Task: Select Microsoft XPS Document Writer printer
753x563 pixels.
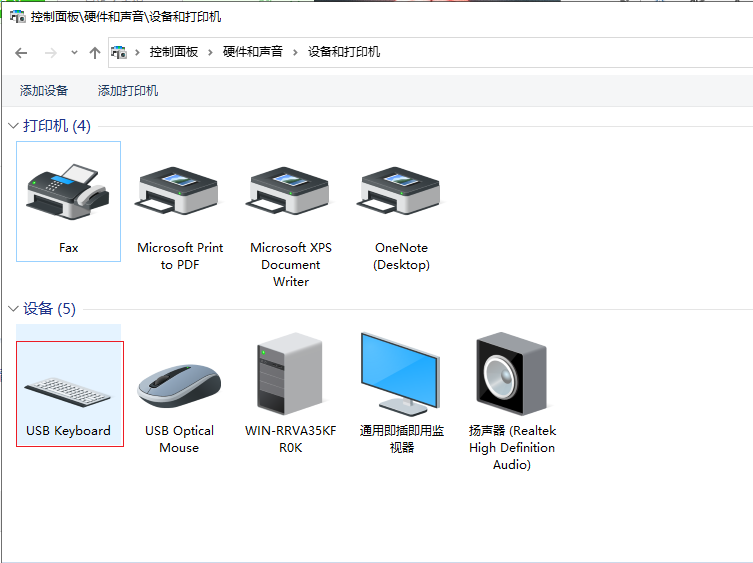Action: [x=291, y=200]
